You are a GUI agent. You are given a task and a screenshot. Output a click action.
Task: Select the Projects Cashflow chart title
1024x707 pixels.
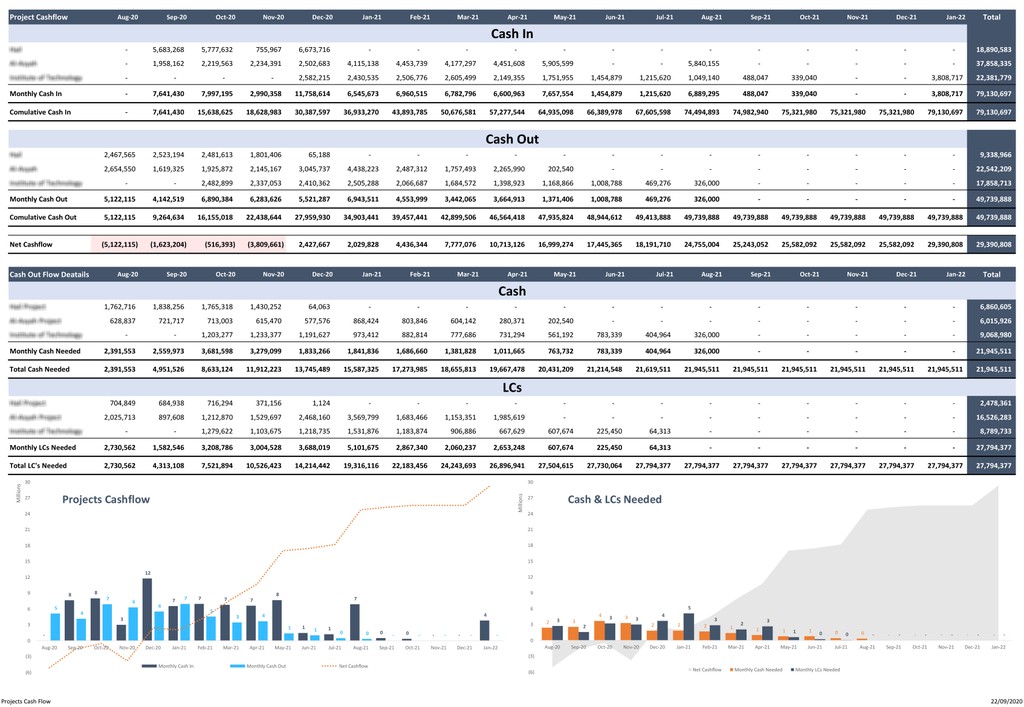(x=106, y=499)
